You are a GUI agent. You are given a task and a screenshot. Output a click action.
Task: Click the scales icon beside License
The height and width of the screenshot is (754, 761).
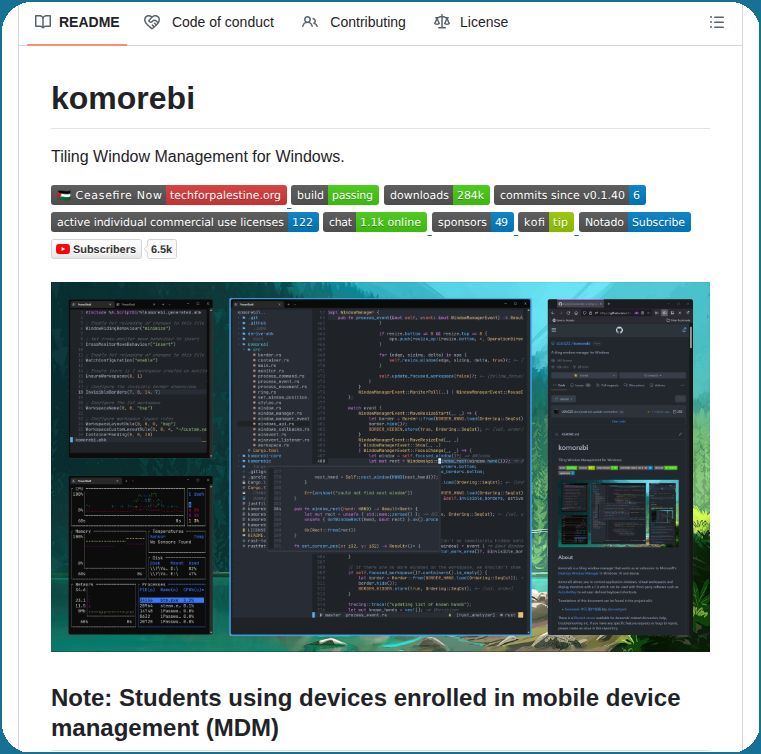[x=442, y=22]
